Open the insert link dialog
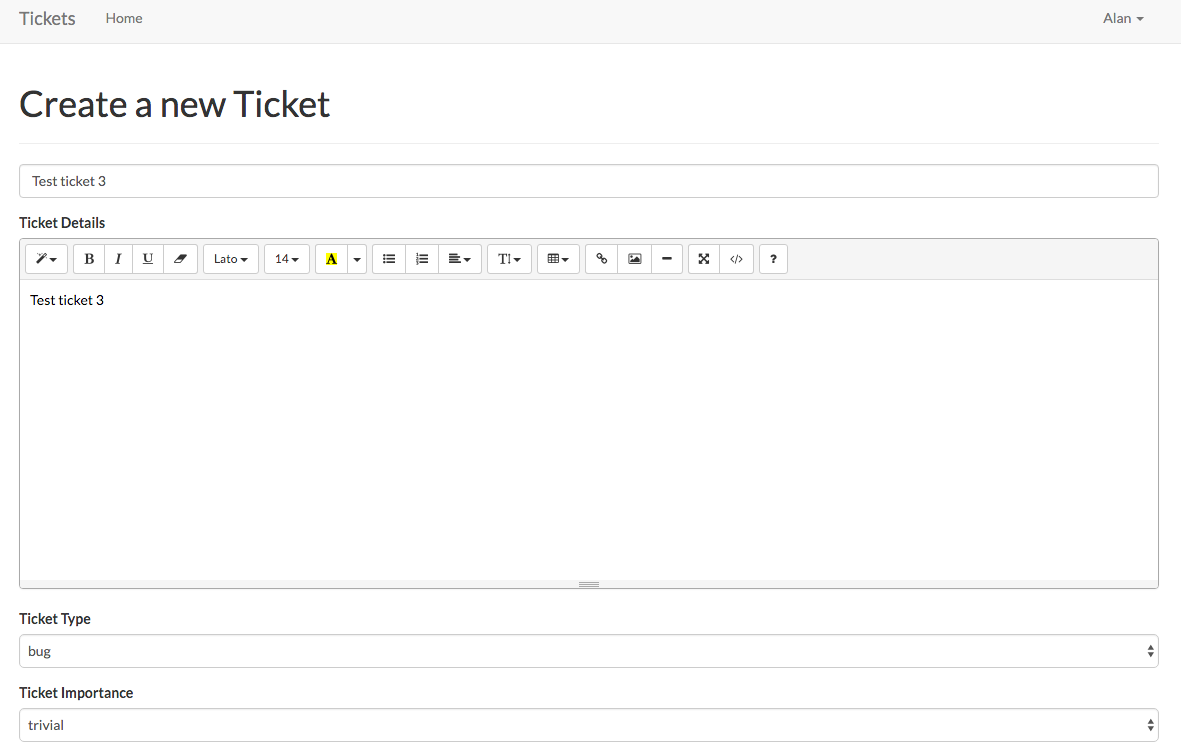 (x=602, y=259)
